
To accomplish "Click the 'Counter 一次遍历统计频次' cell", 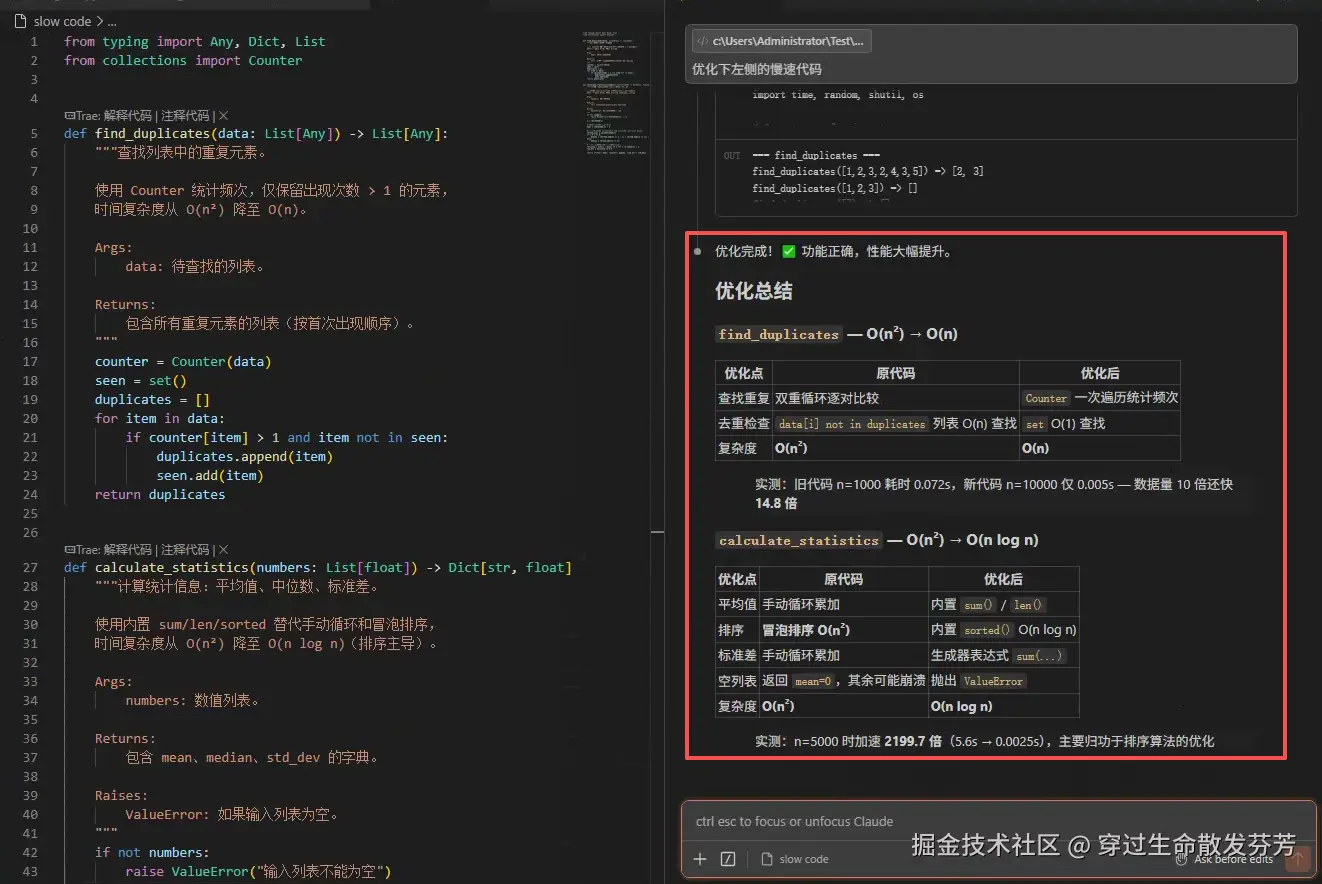I will pyautogui.click(x=1100, y=398).
